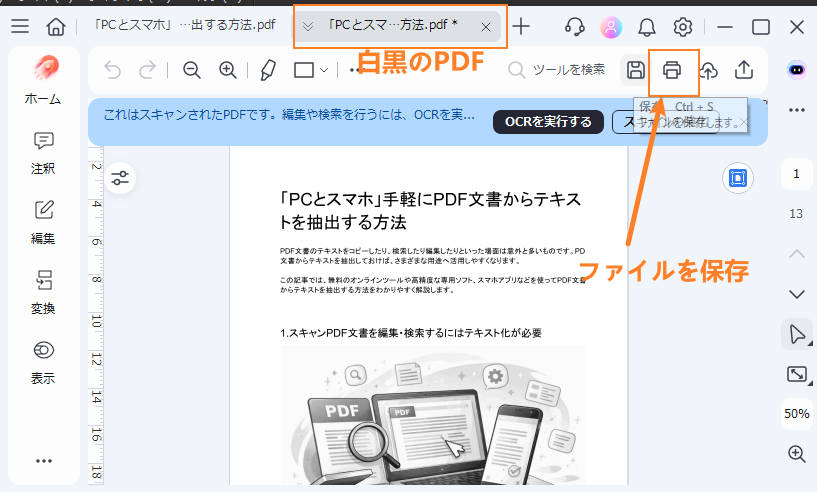Expand the shape tool dropdown arrow
817x492 pixels.
[324, 70]
